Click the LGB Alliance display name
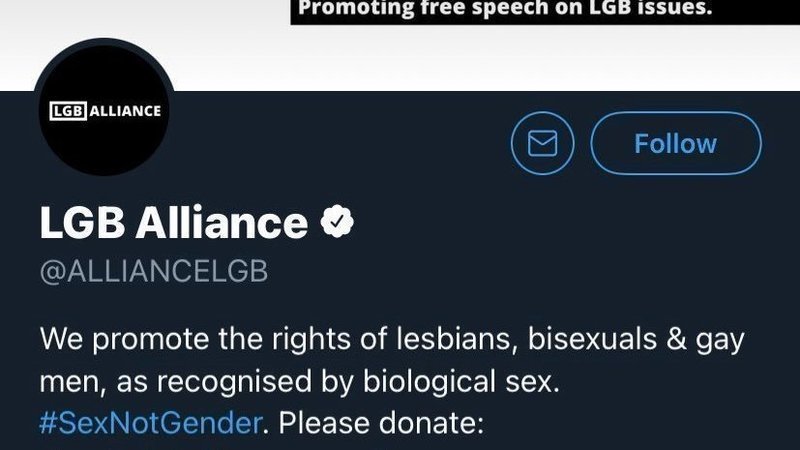800x450 pixels. [x=174, y=222]
